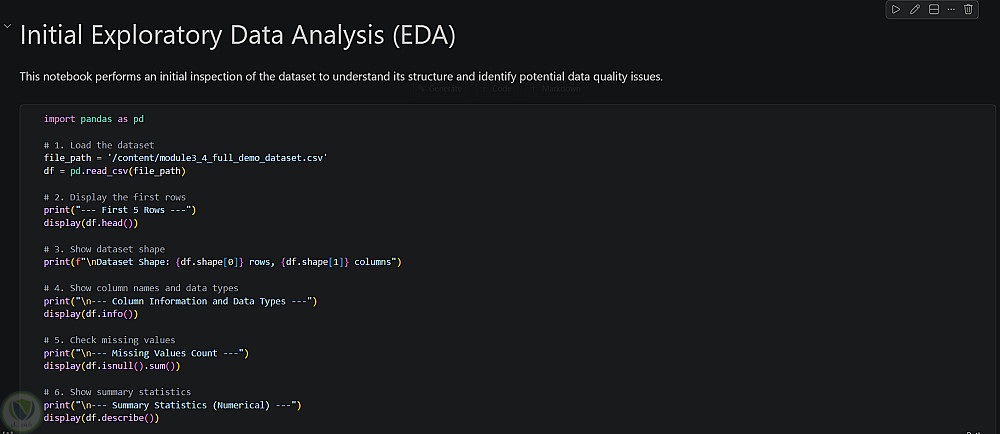Run the markdown cell with play icon
This screenshot has height=434, width=1000.
tap(896, 10)
